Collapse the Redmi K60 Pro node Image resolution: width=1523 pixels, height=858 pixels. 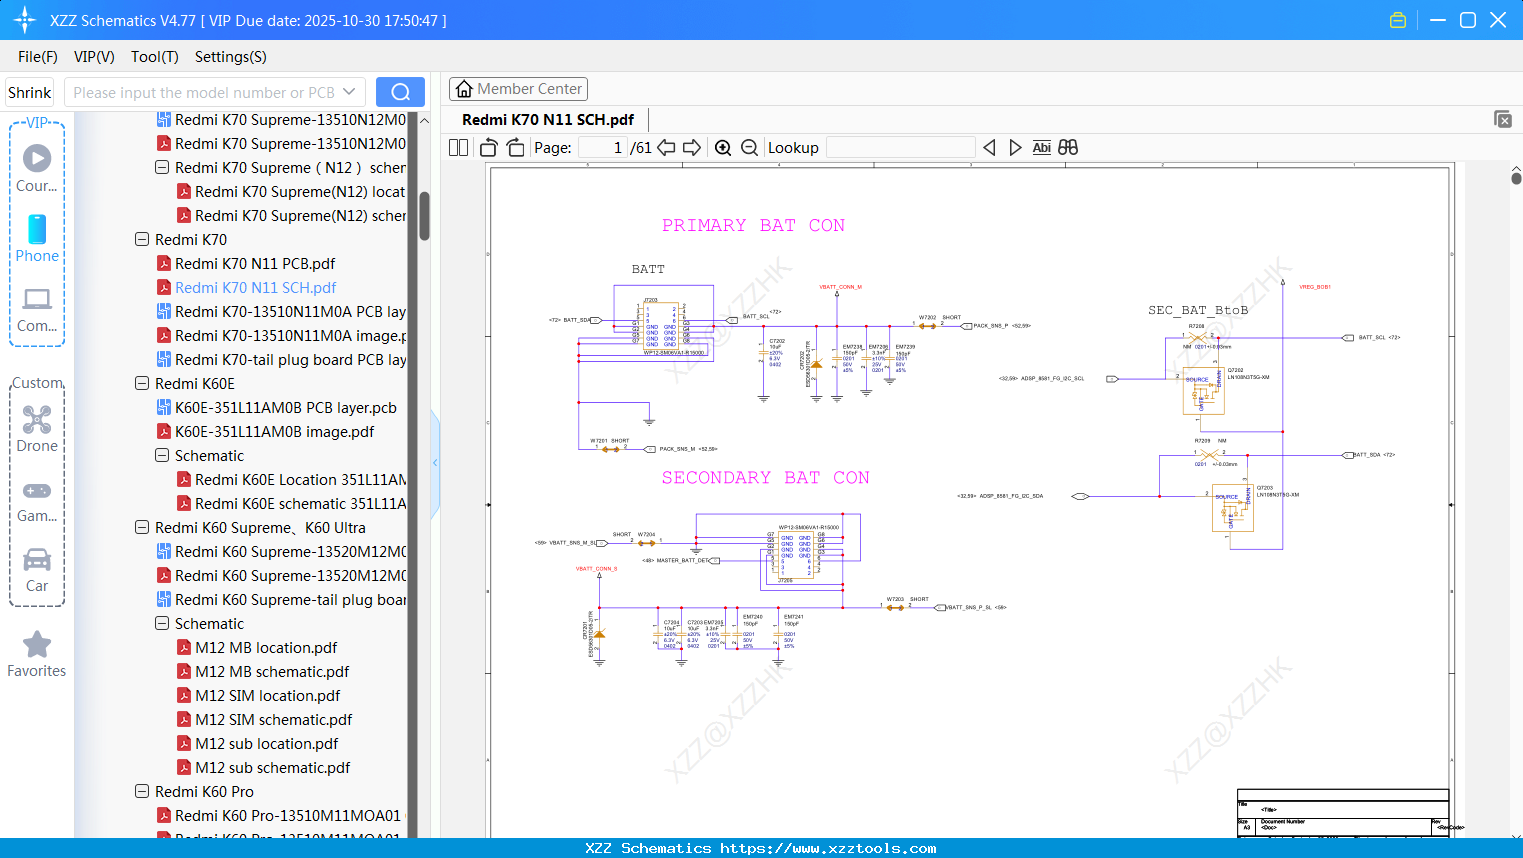pos(142,792)
